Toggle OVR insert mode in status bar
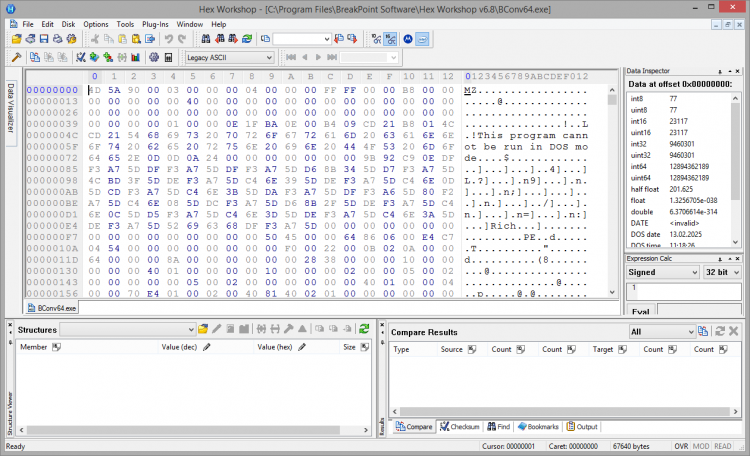This screenshot has height=456, width=750. (x=681, y=446)
